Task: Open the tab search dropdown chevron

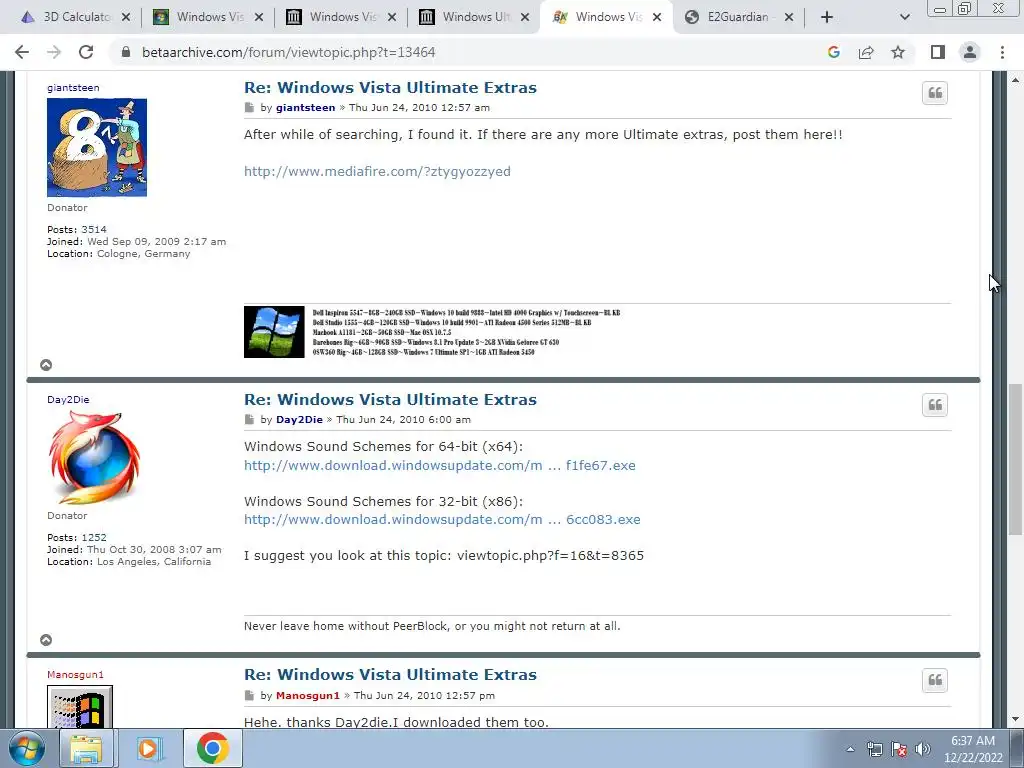Action: click(x=904, y=18)
